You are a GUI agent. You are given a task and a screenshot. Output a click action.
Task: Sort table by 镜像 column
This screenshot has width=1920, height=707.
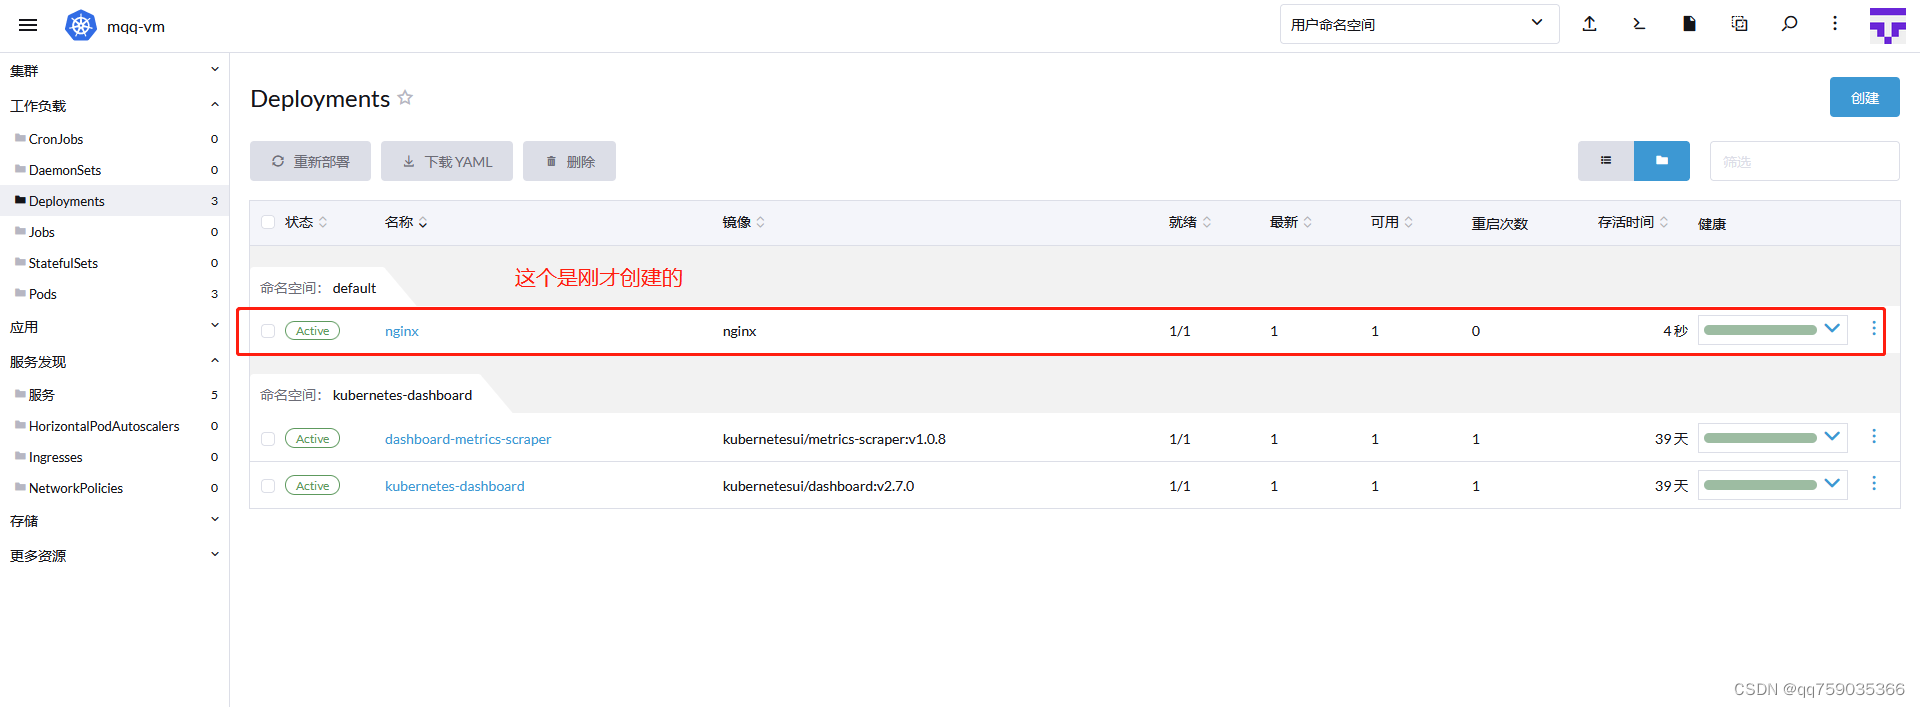744,222
